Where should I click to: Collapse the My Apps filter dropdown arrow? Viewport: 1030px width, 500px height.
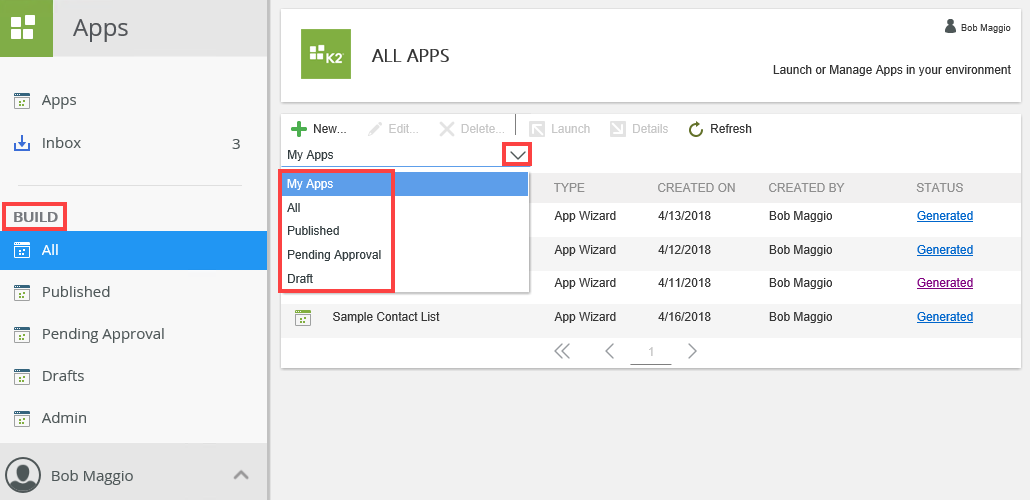coord(517,155)
